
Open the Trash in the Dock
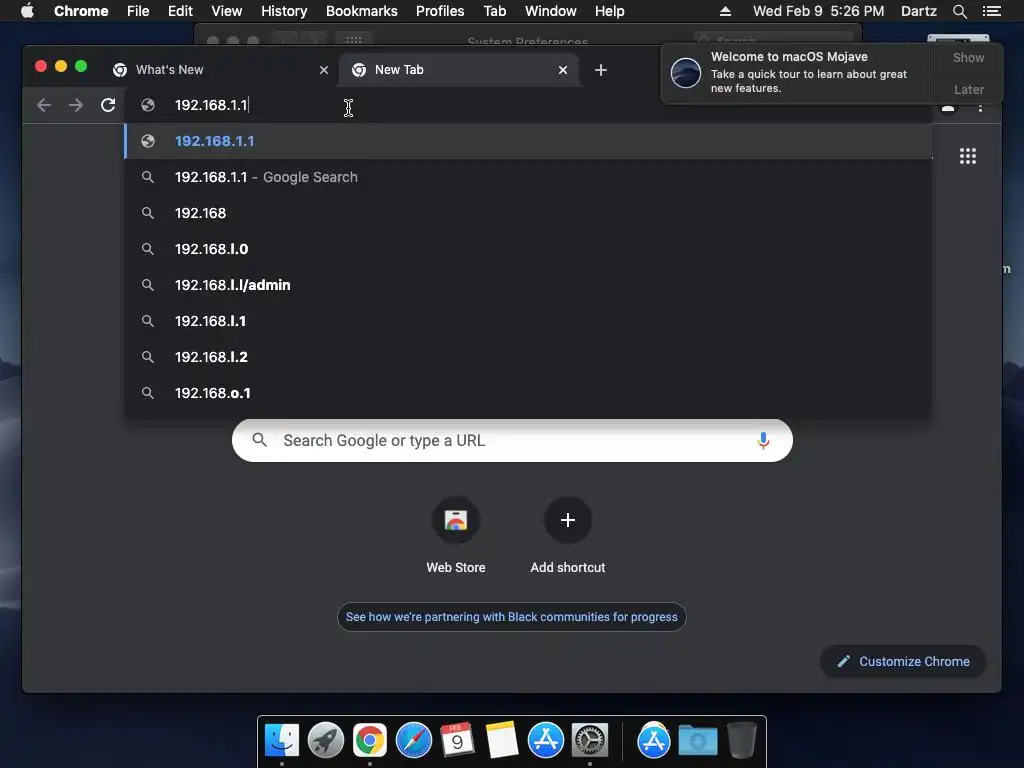[x=742, y=741]
